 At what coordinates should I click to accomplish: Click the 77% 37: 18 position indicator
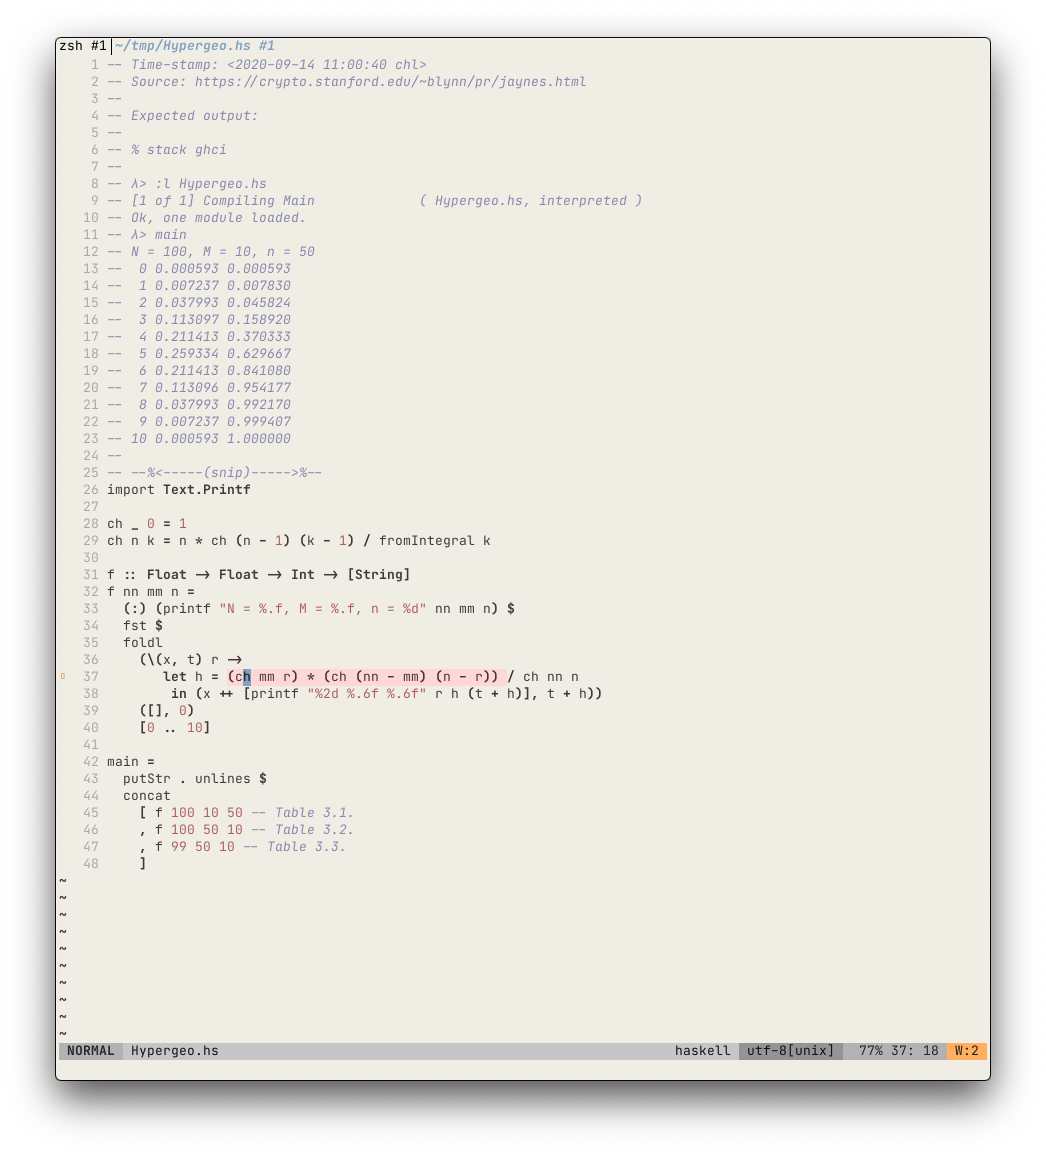(898, 1051)
